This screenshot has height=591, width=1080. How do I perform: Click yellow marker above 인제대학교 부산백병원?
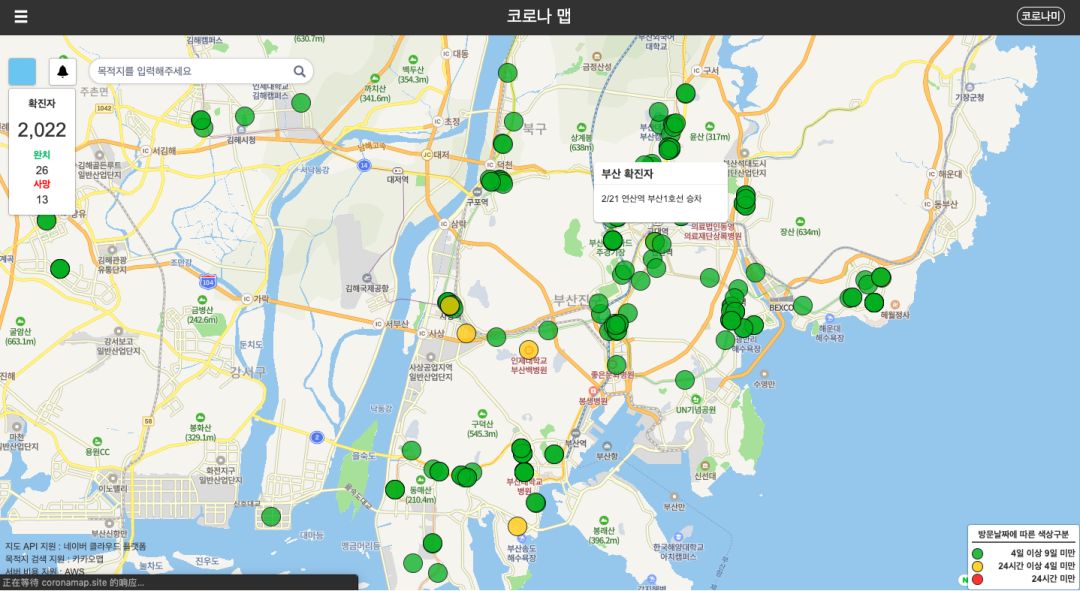528,350
